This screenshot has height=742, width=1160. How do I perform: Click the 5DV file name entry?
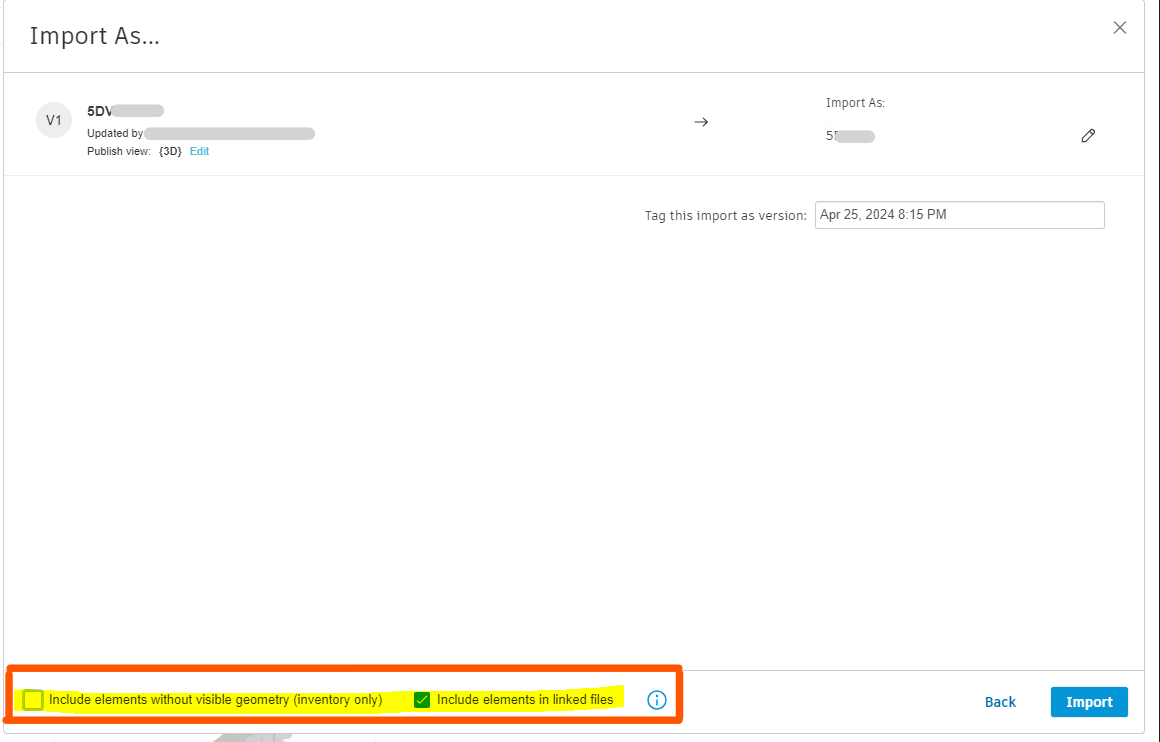pyautogui.click(x=103, y=110)
